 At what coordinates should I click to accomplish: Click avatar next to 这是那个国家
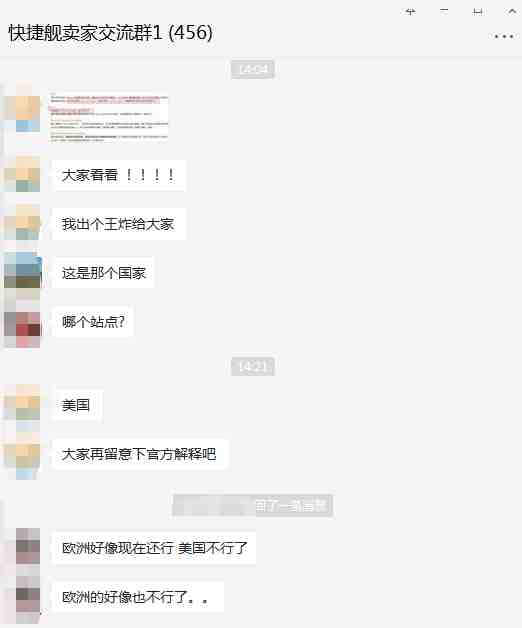pyautogui.click(x=28, y=270)
